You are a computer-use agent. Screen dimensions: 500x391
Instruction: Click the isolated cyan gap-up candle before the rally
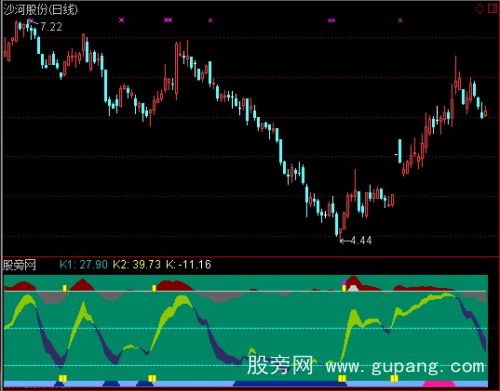(400, 151)
